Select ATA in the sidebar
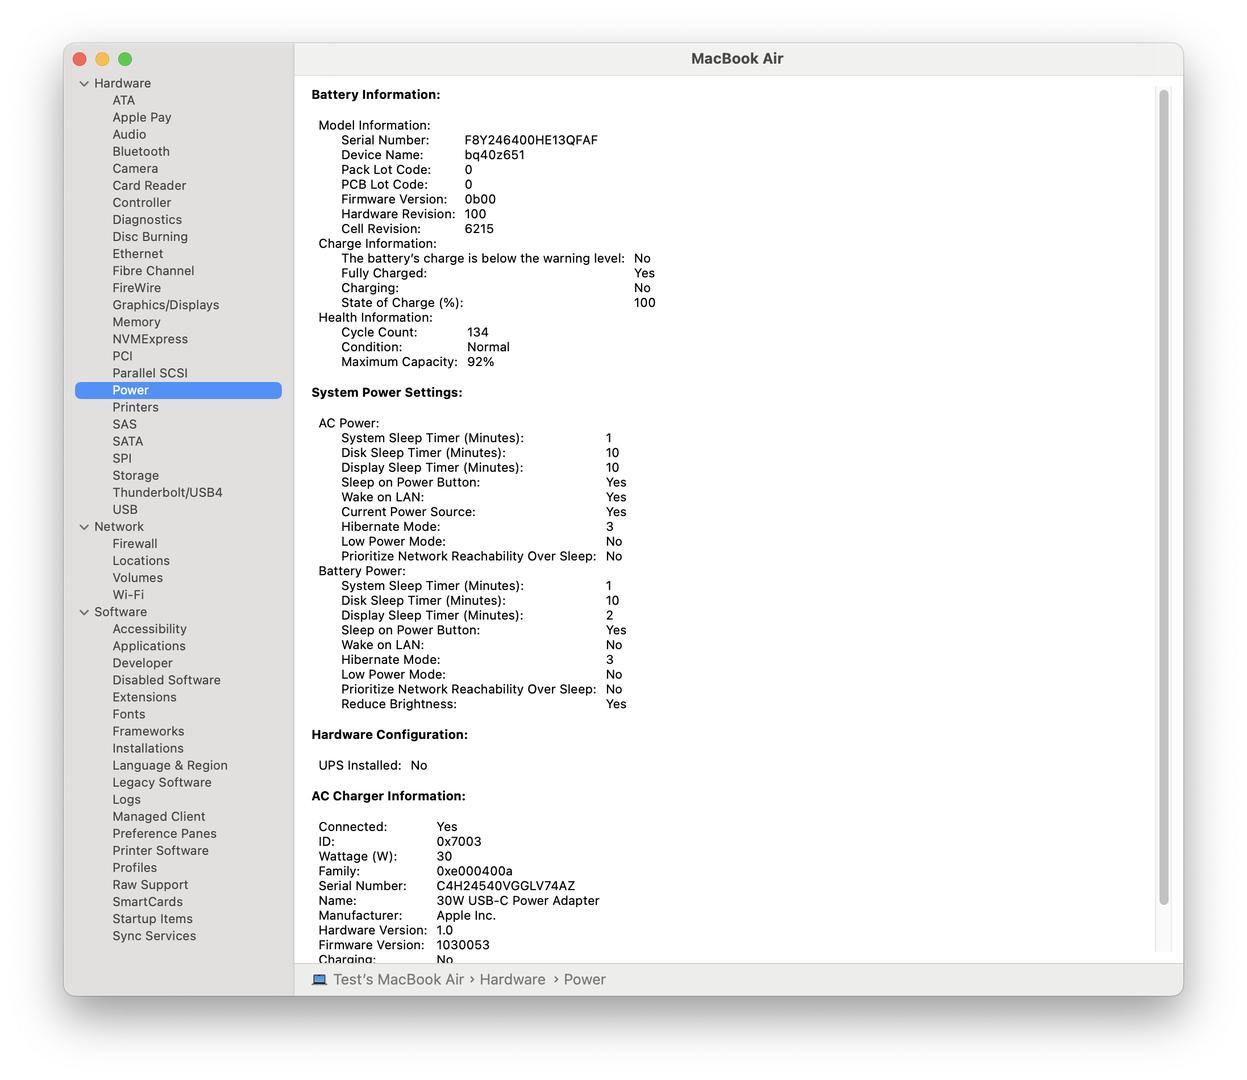The image size is (1247, 1080). pos(123,100)
